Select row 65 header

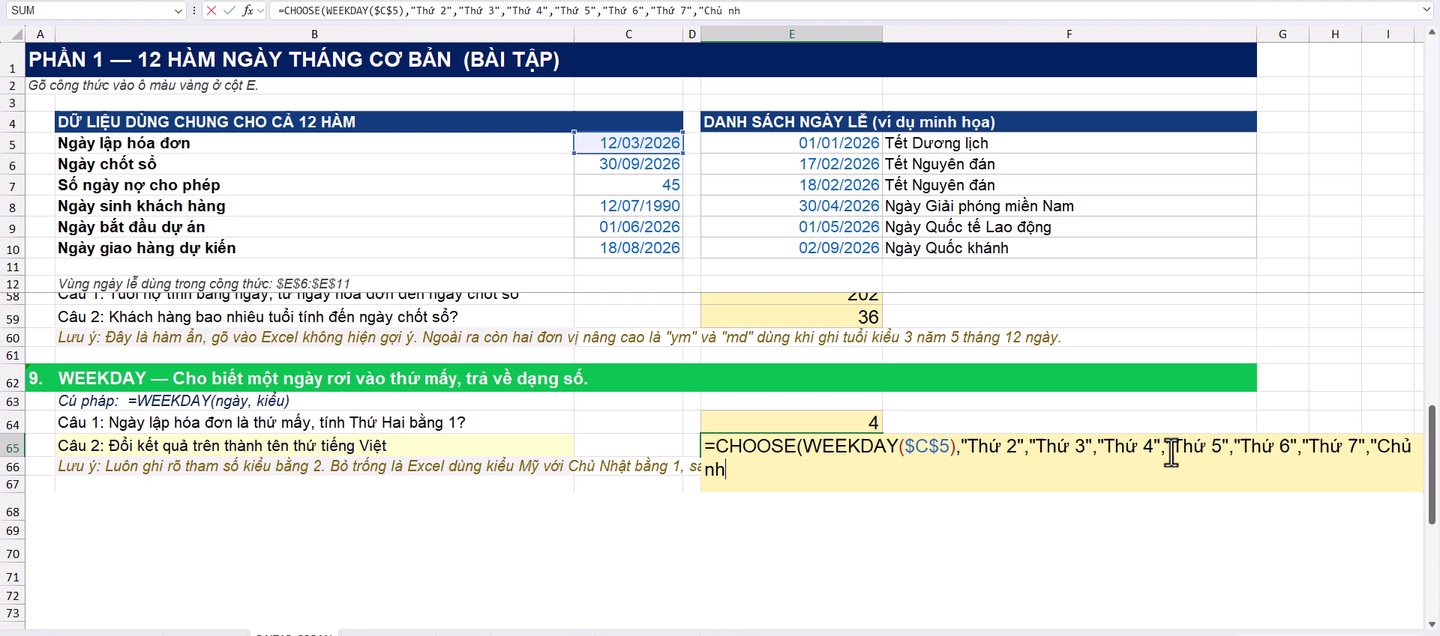point(13,445)
